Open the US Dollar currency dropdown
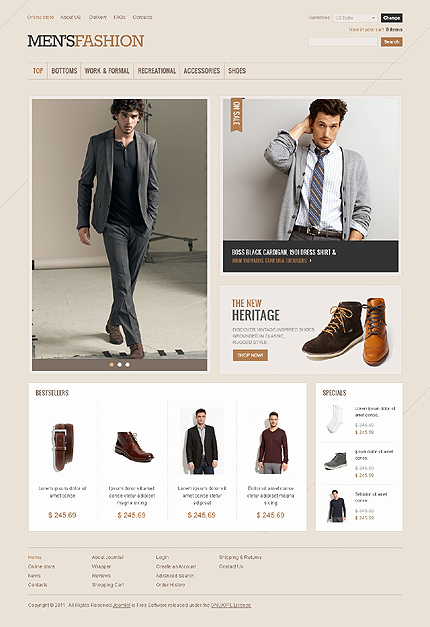This screenshot has height=627, width=430. pyautogui.click(x=355, y=18)
